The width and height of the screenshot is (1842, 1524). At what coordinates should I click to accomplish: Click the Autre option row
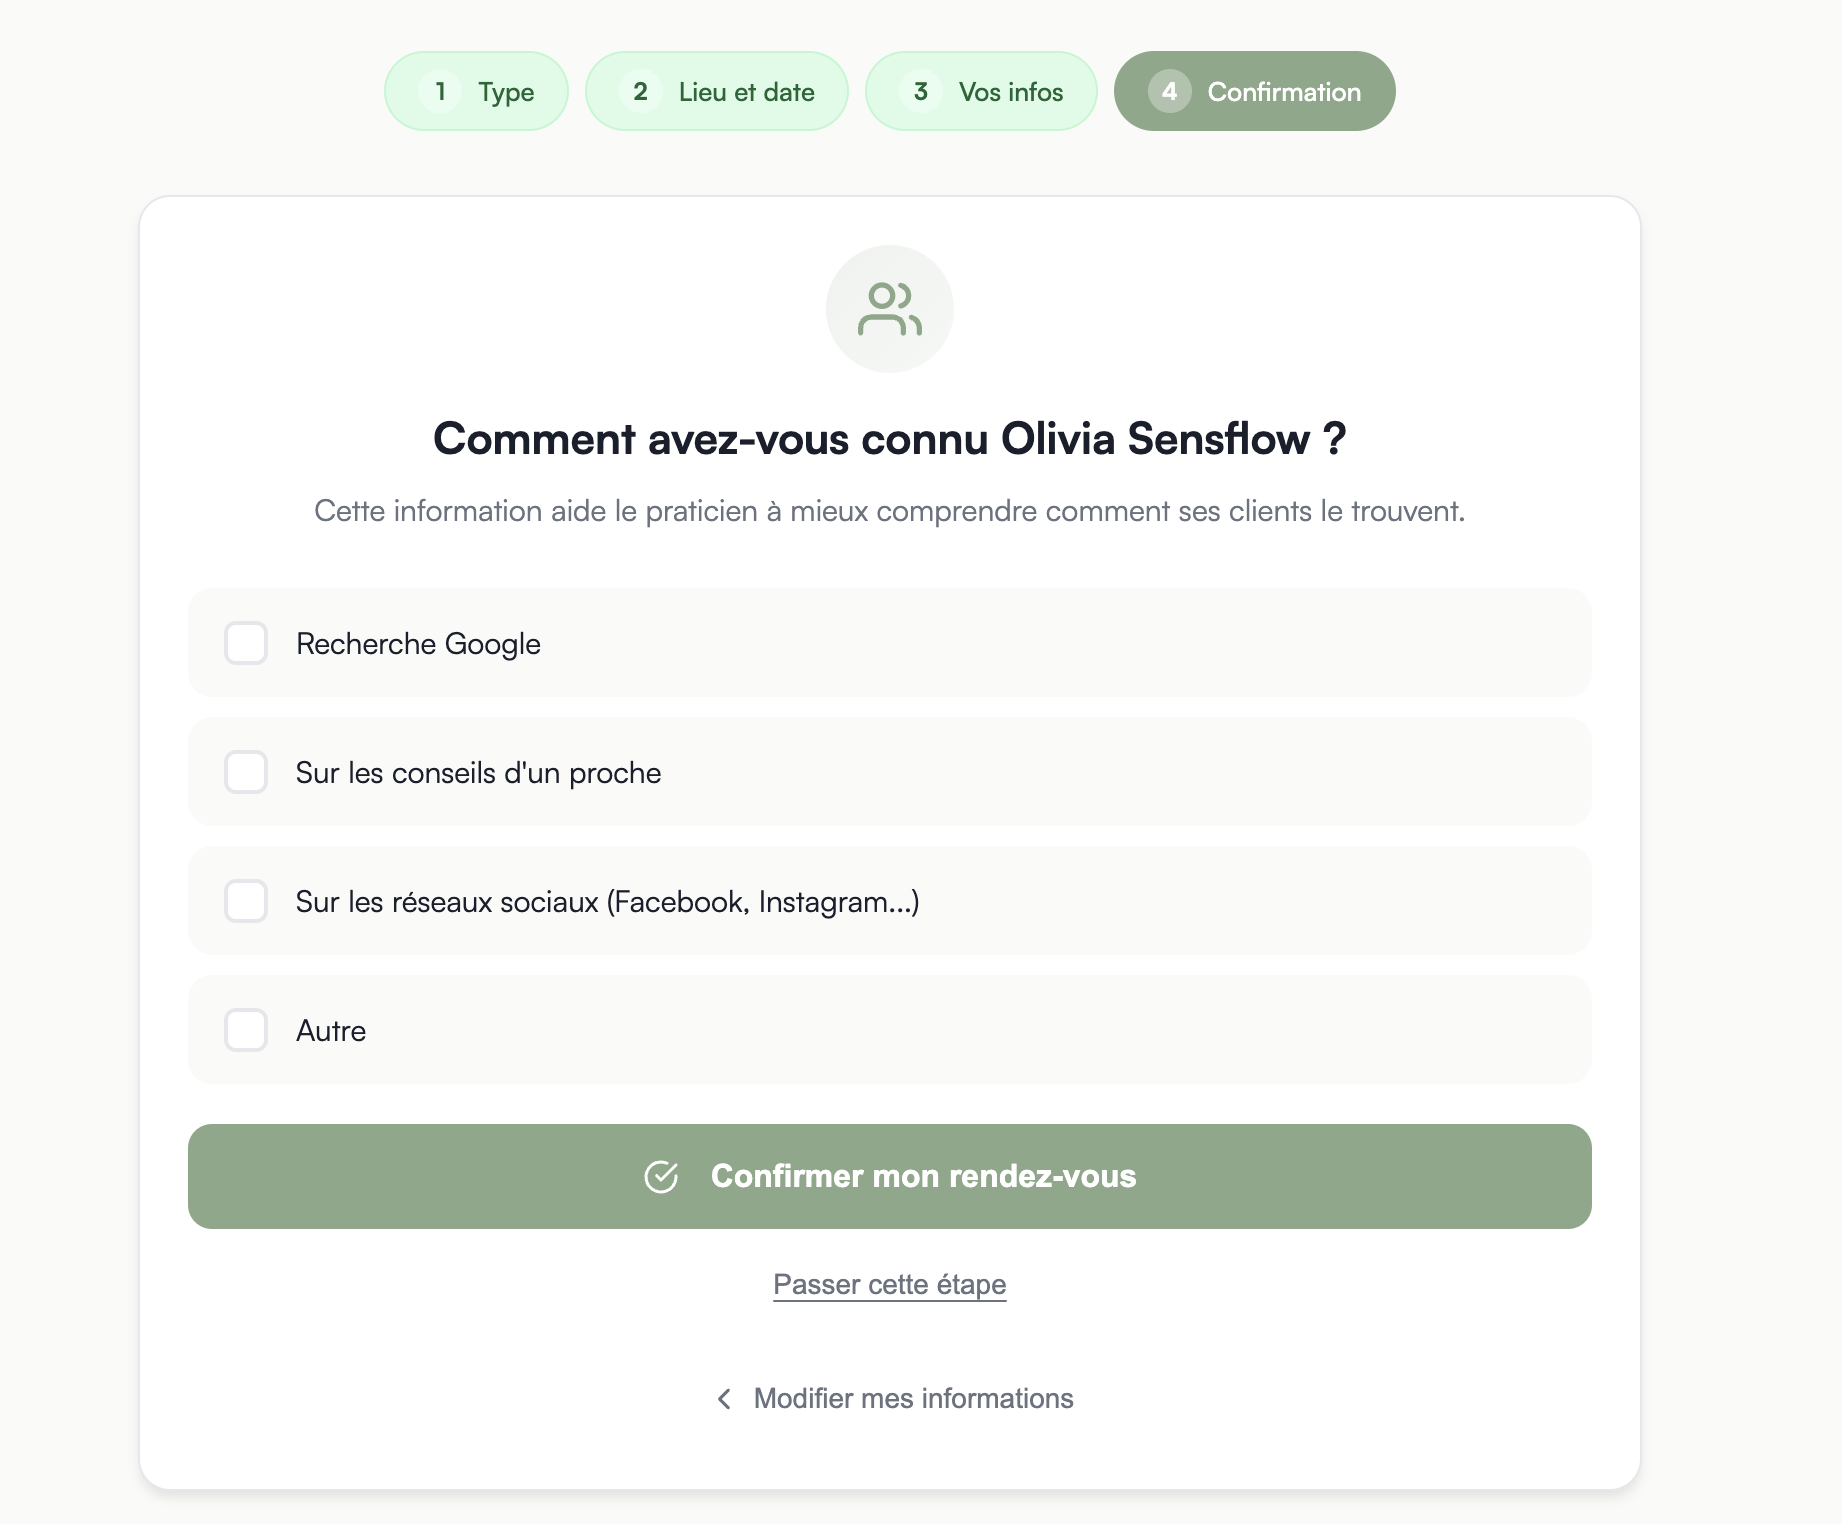pos(889,1030)
